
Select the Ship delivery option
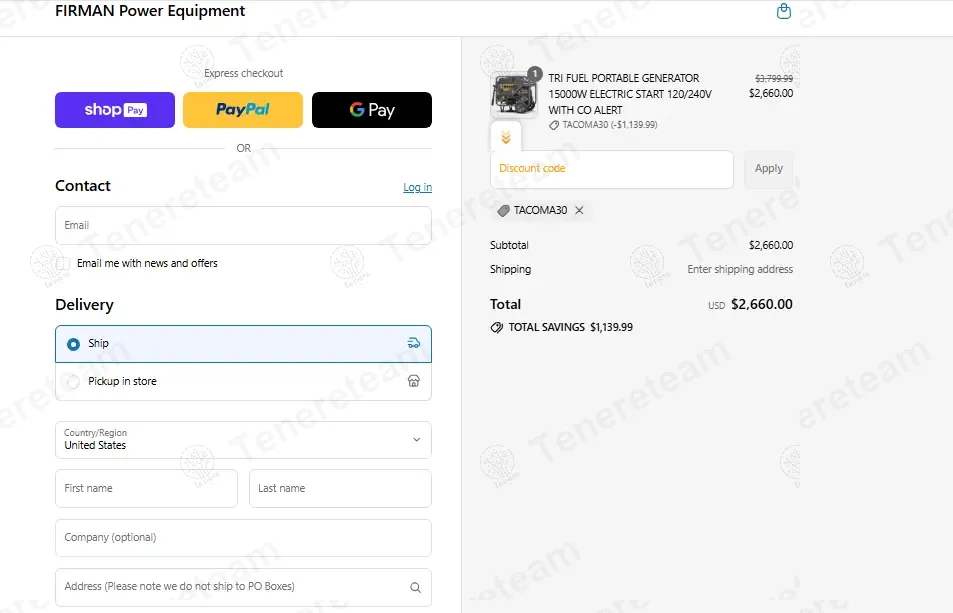pyautogui.click(x=243, y=344)
